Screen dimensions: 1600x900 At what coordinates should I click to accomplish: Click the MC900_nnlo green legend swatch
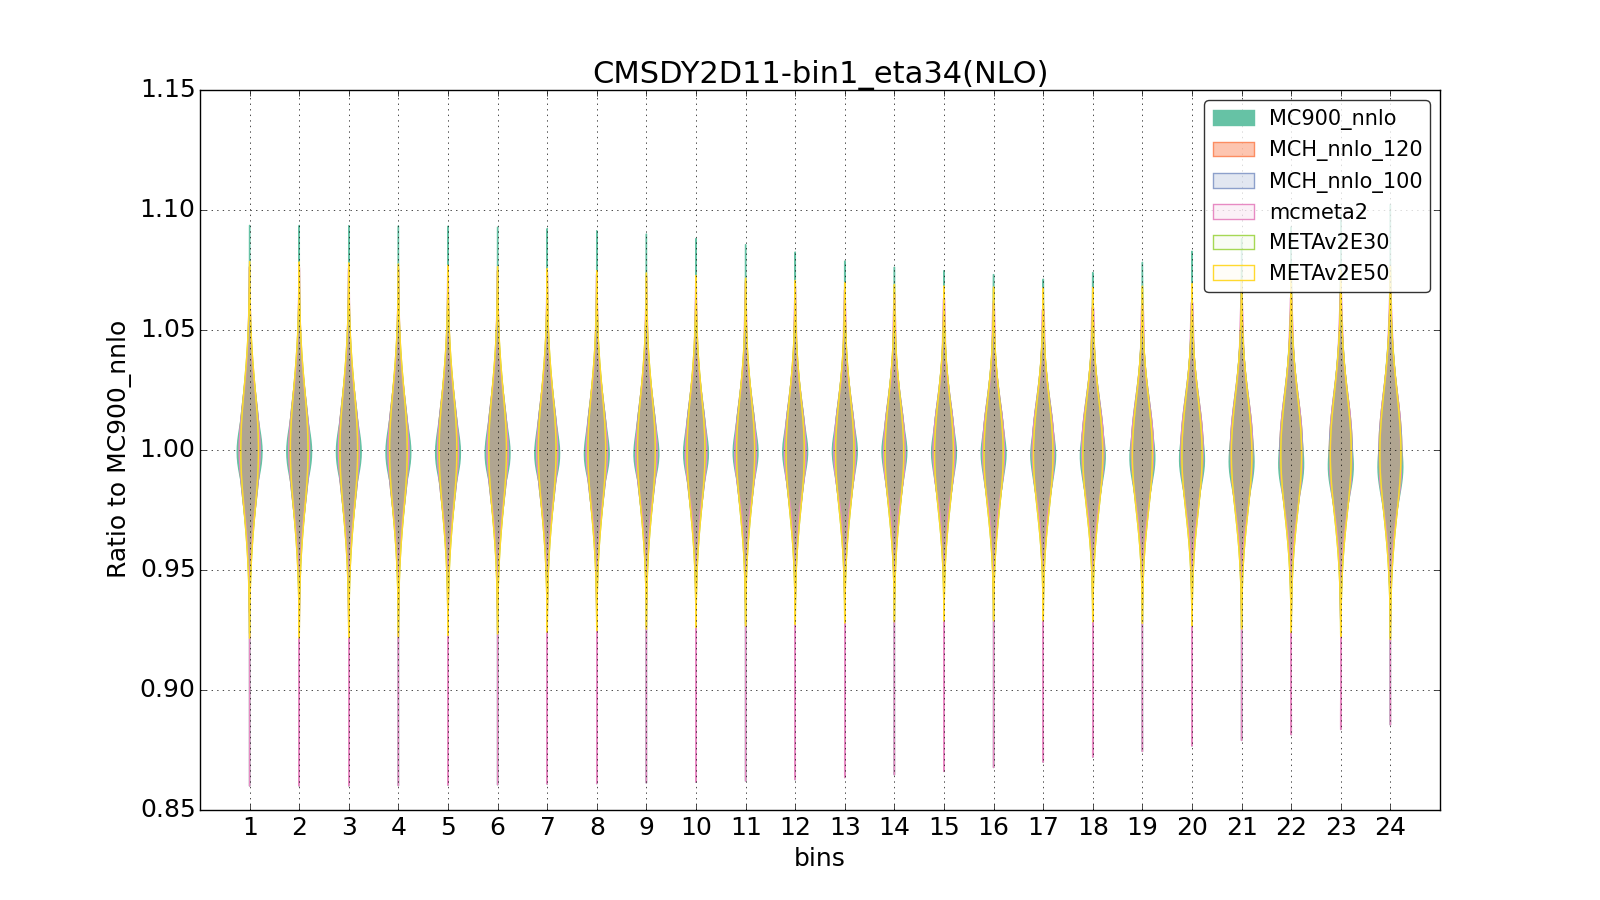[1233, 118]
